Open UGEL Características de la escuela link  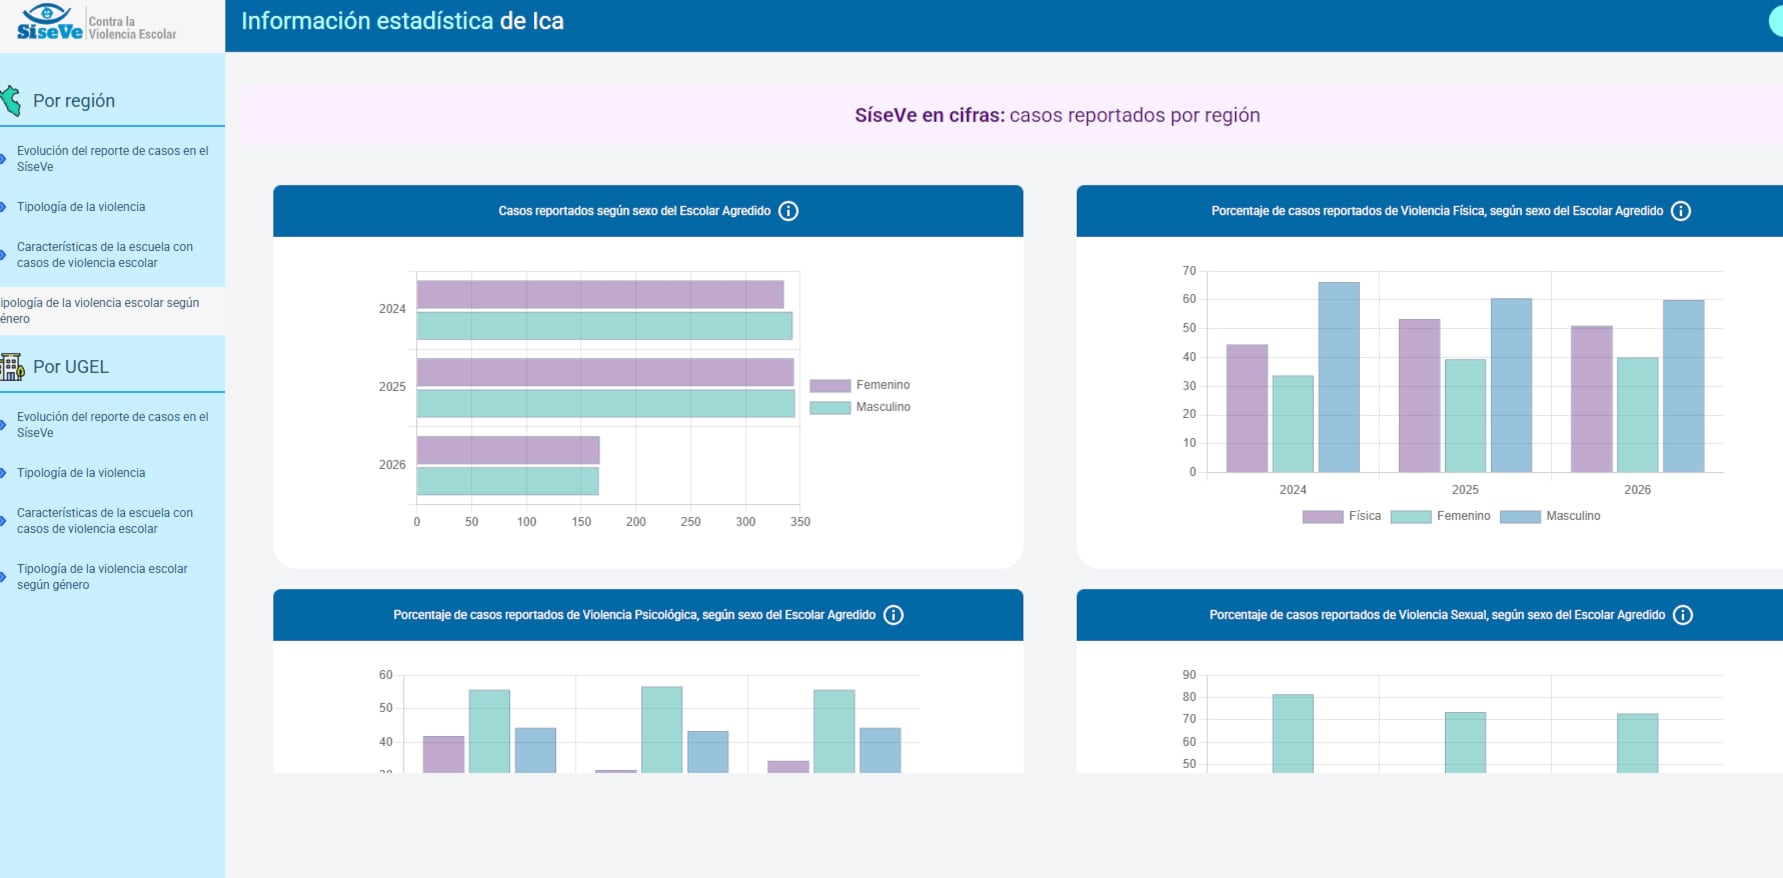tap(105, 521)
